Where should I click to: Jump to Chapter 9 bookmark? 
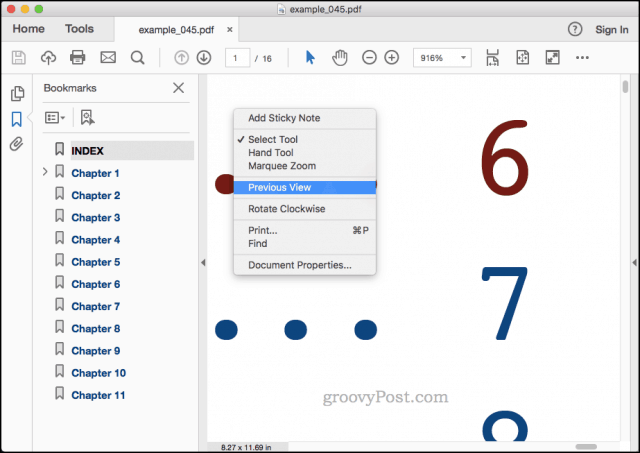96,351
